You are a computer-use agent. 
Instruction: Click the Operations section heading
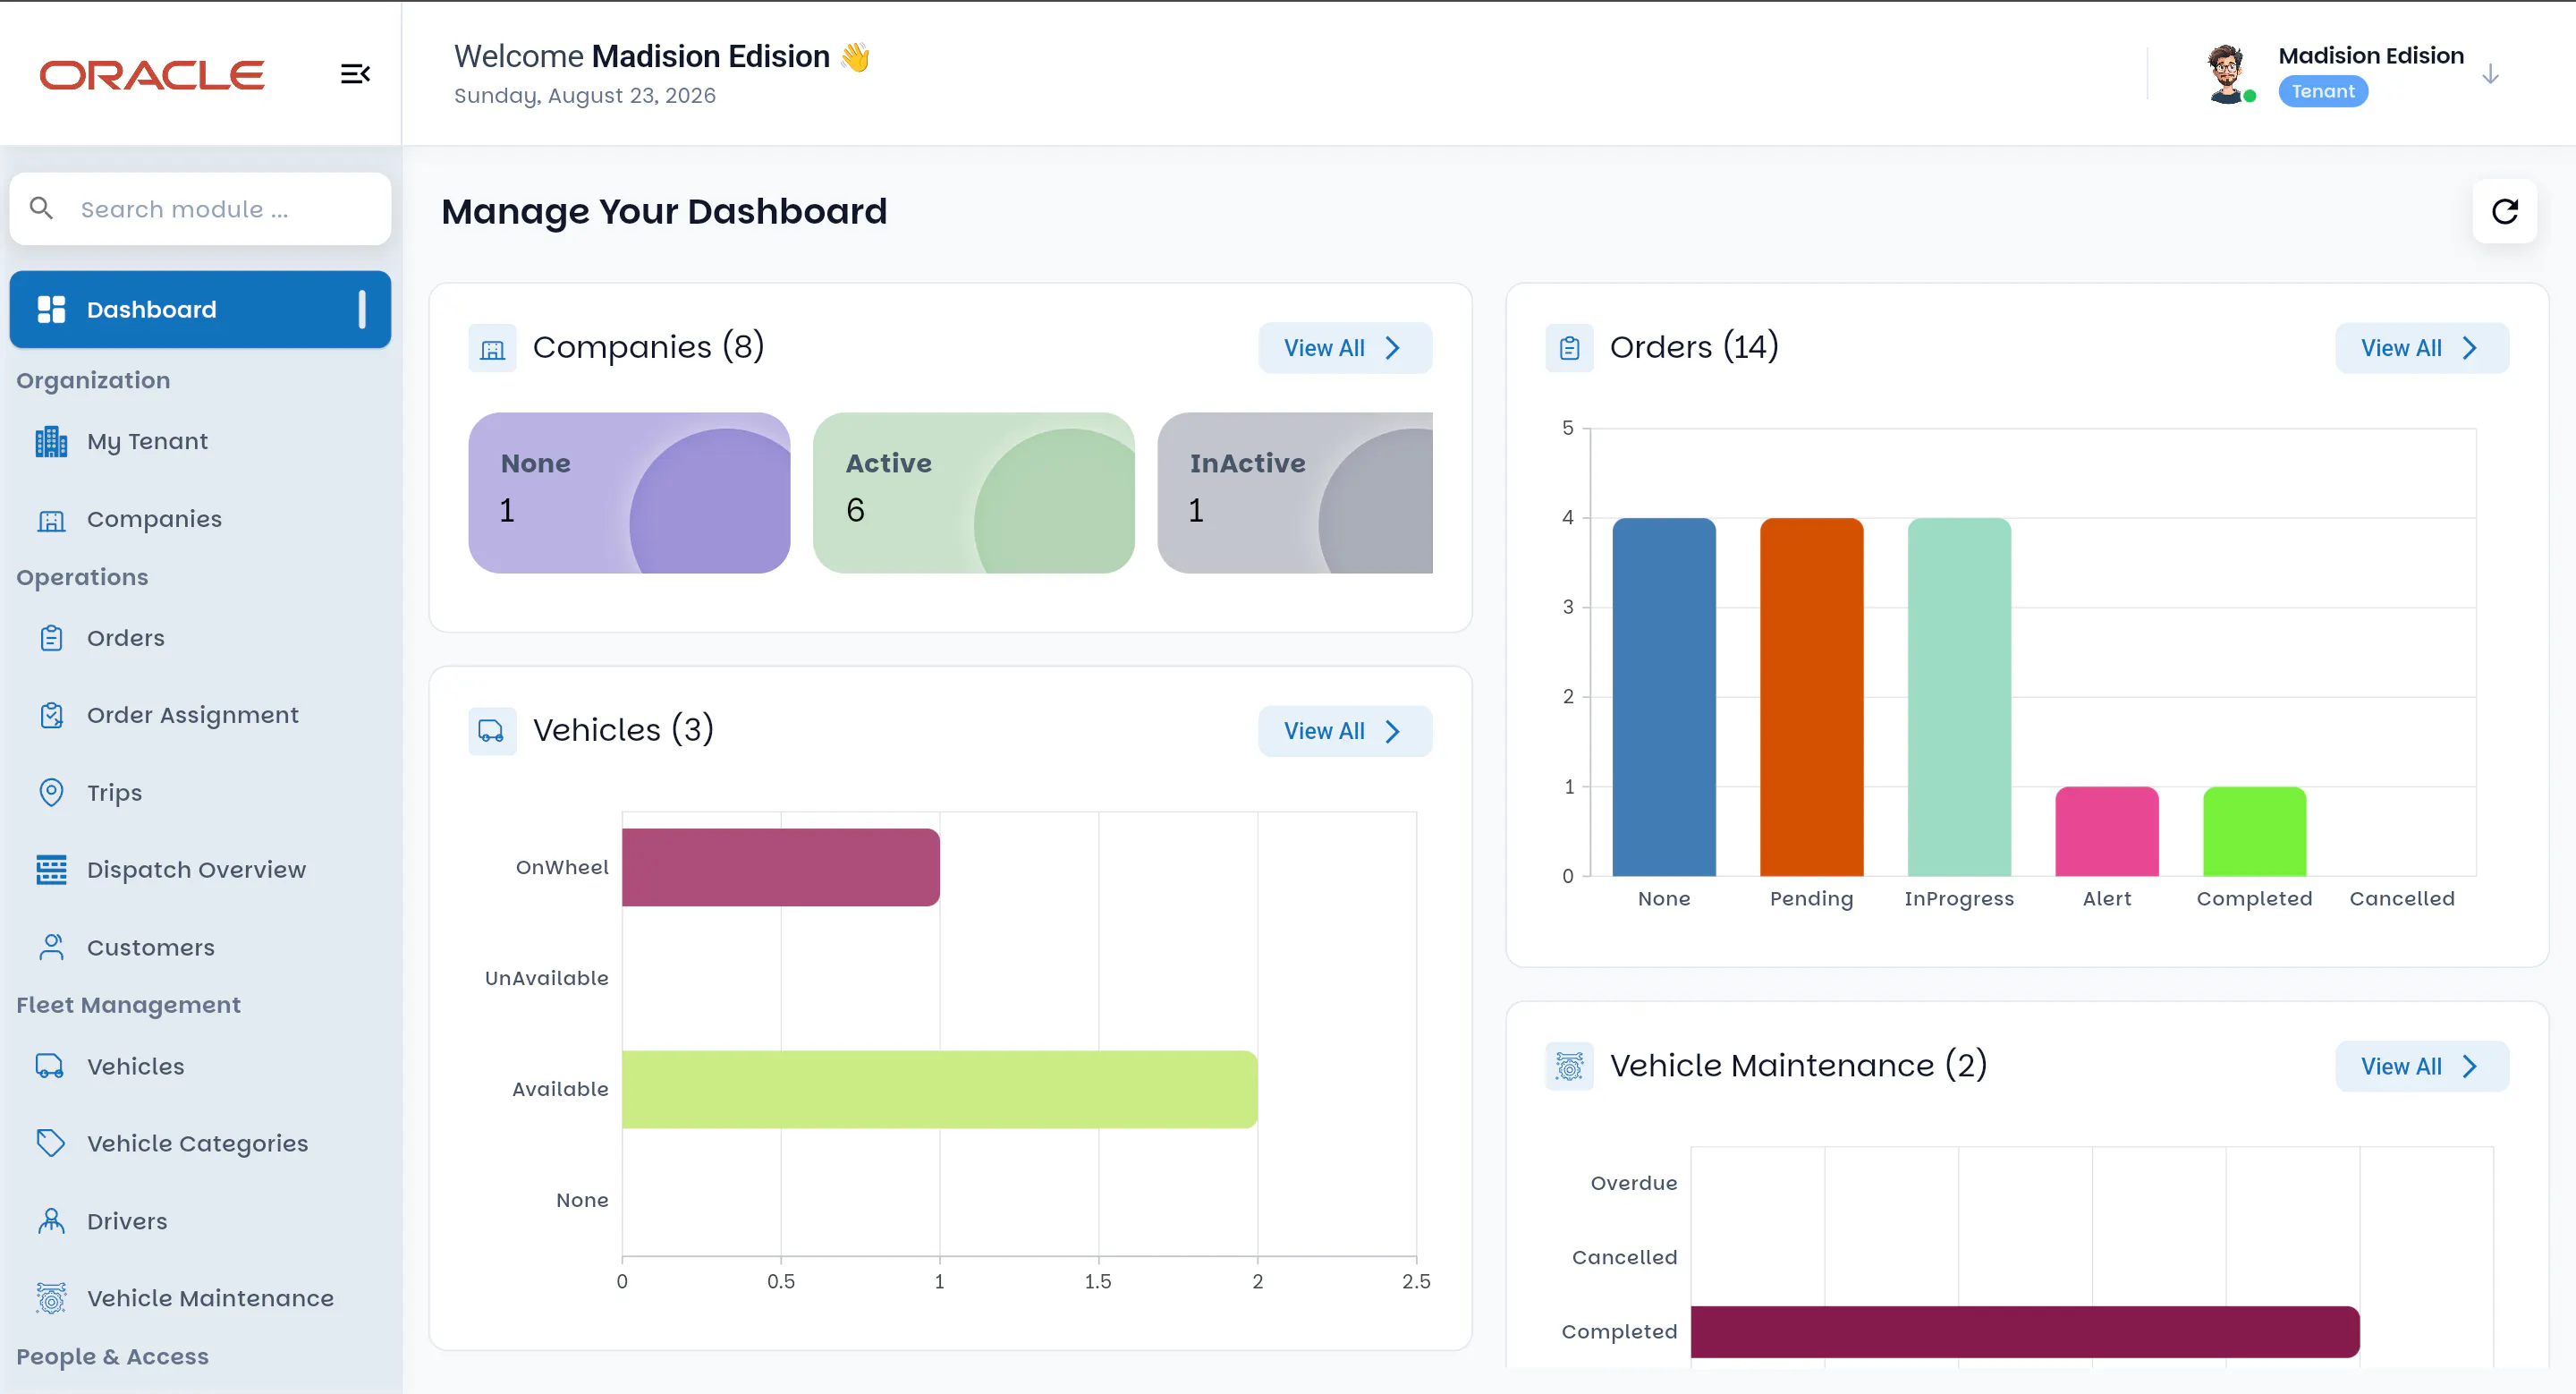pyautogui.click(x=82, y=577)
